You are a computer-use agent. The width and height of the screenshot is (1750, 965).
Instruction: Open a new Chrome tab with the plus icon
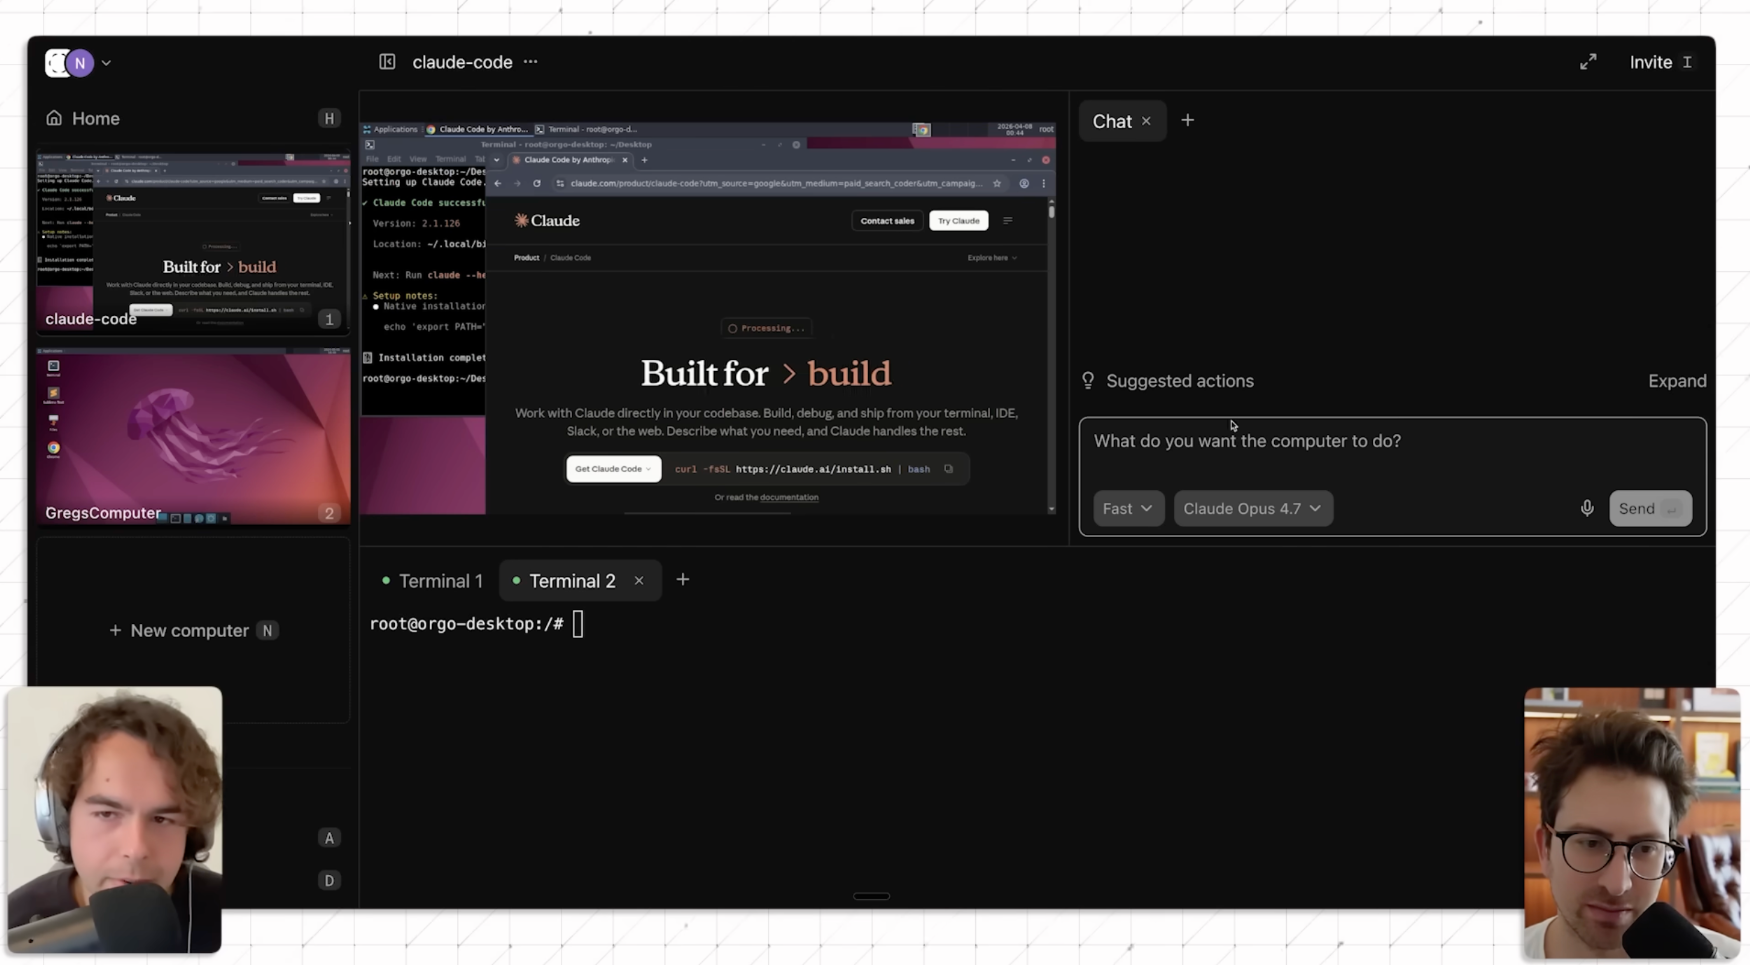tap(644, 160)
